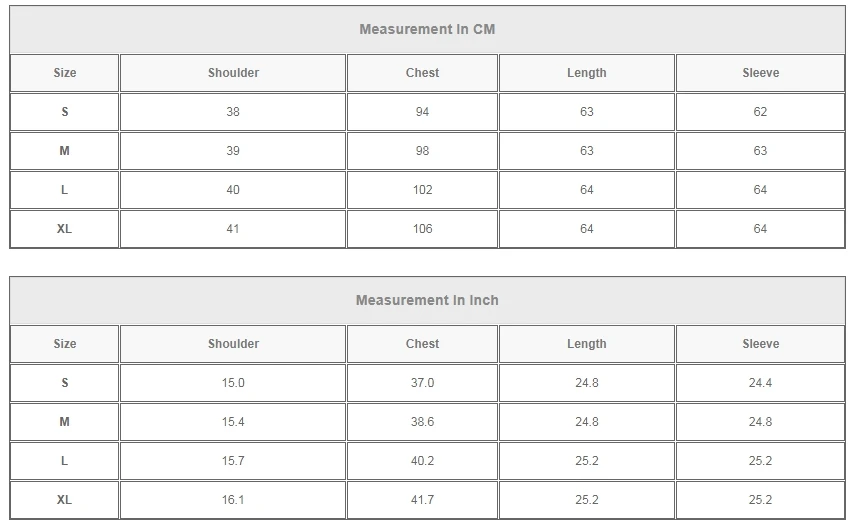Click chest value 102 in the CM table

click(422, 190)
